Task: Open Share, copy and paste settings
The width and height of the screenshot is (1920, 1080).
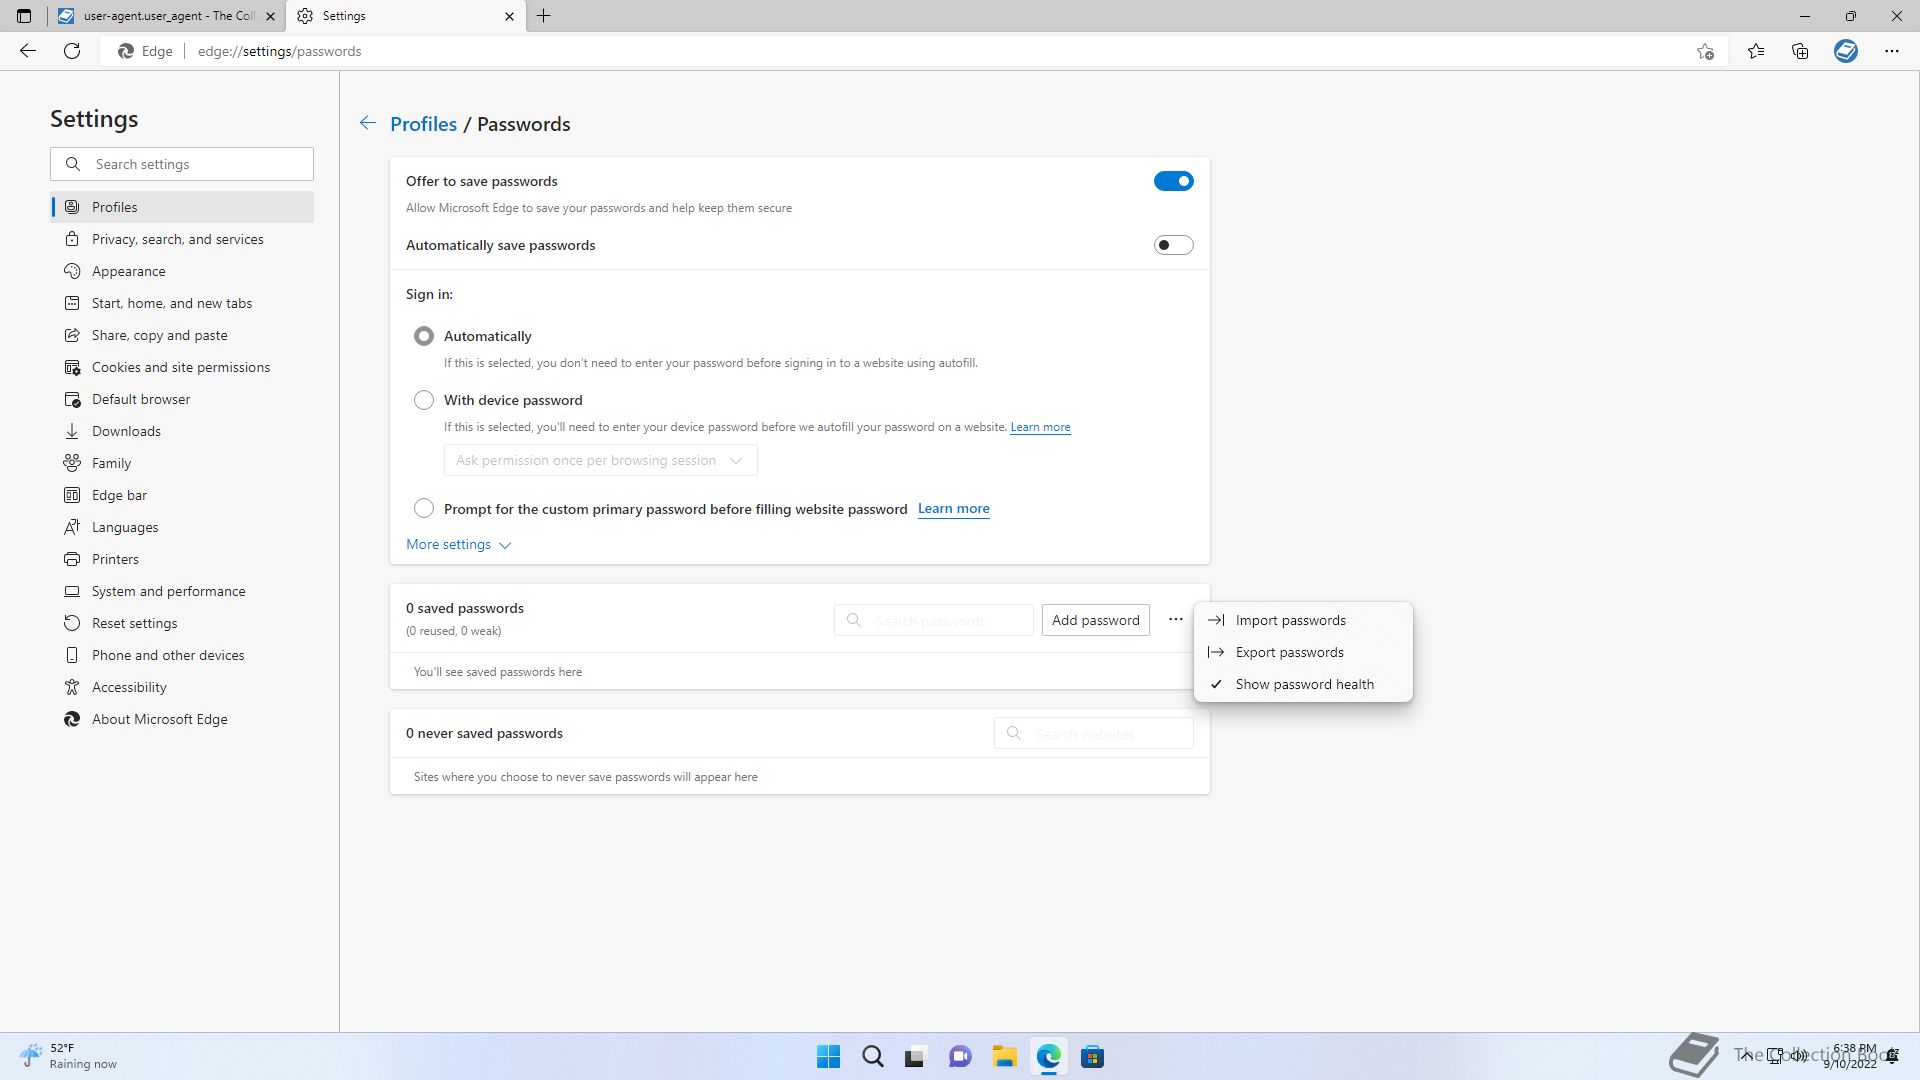Action: click(x=182, y=335)
